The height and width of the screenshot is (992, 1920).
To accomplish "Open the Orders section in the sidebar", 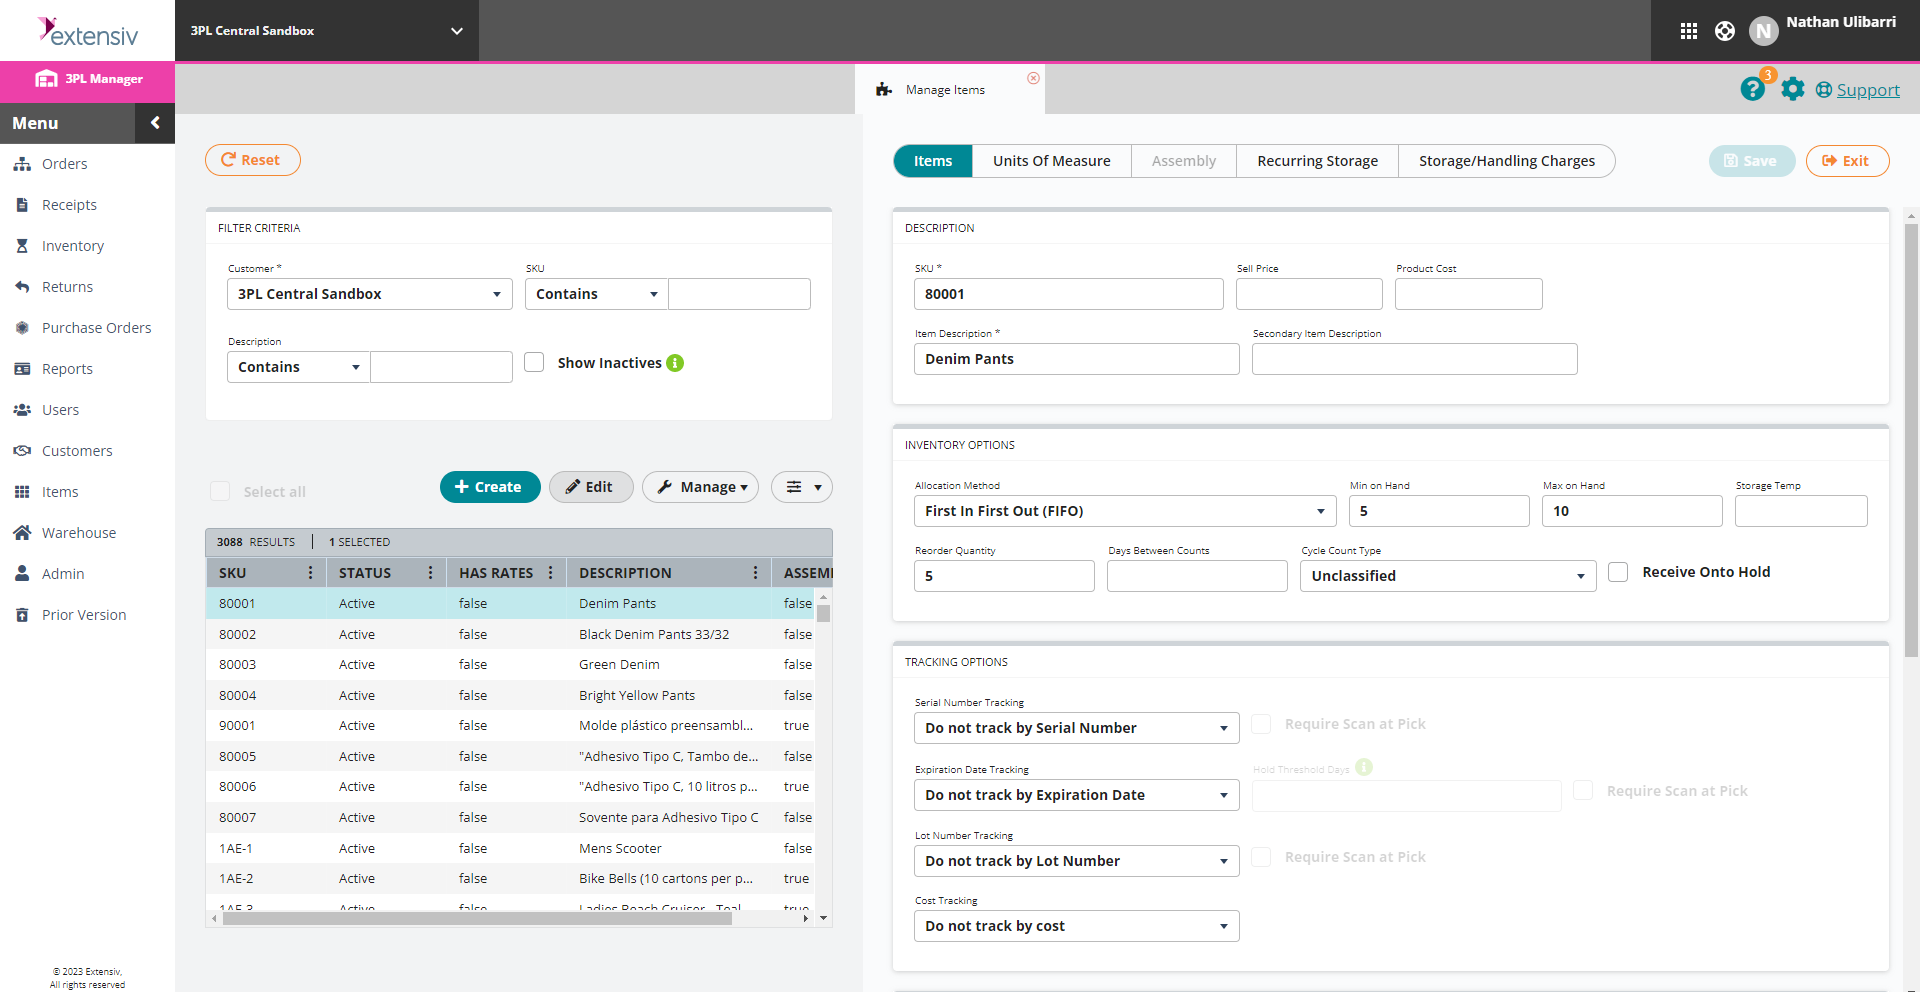I will coord(64,163).
